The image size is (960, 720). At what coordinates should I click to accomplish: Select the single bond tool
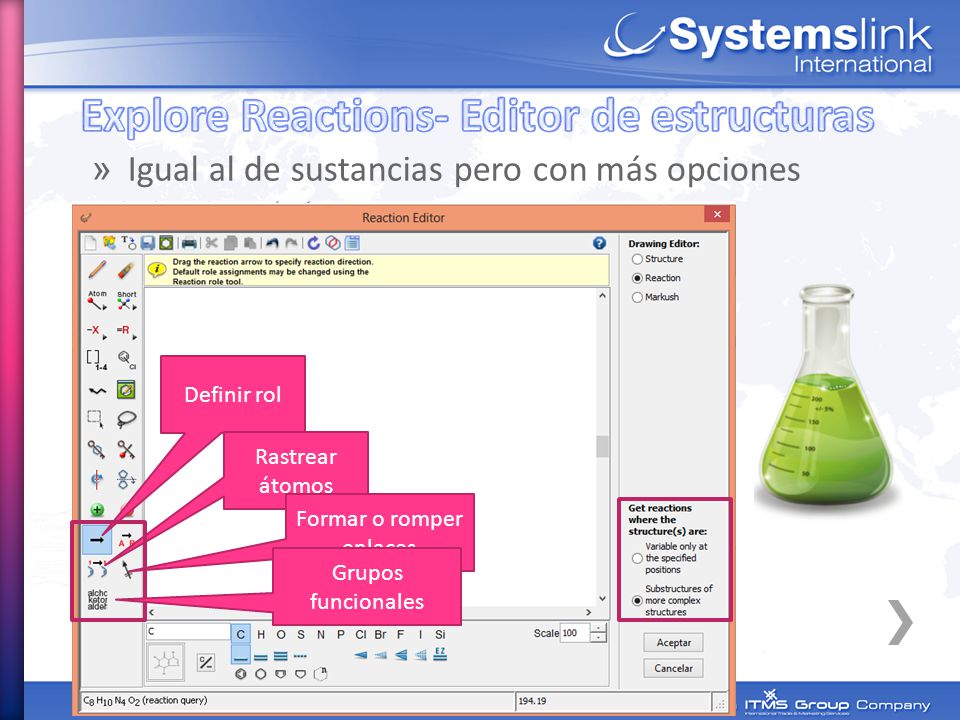tap(241, 656)
